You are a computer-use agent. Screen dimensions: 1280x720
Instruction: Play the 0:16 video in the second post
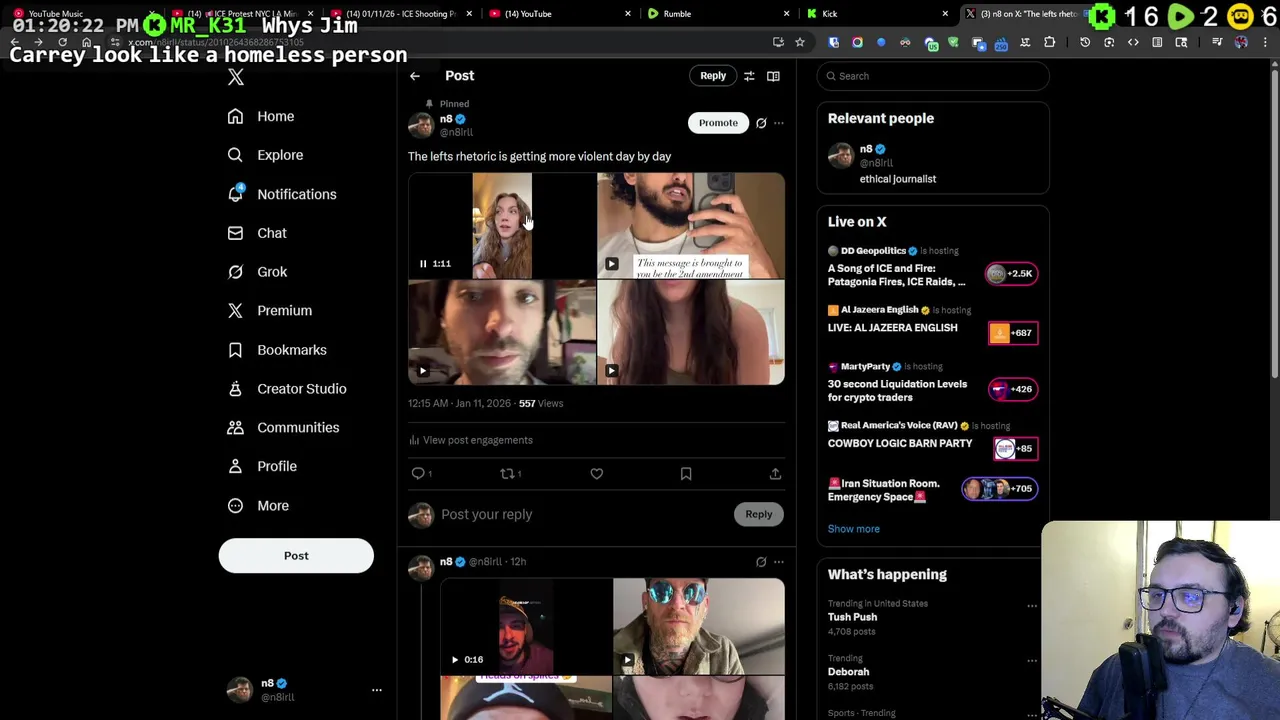coord(455,660)
